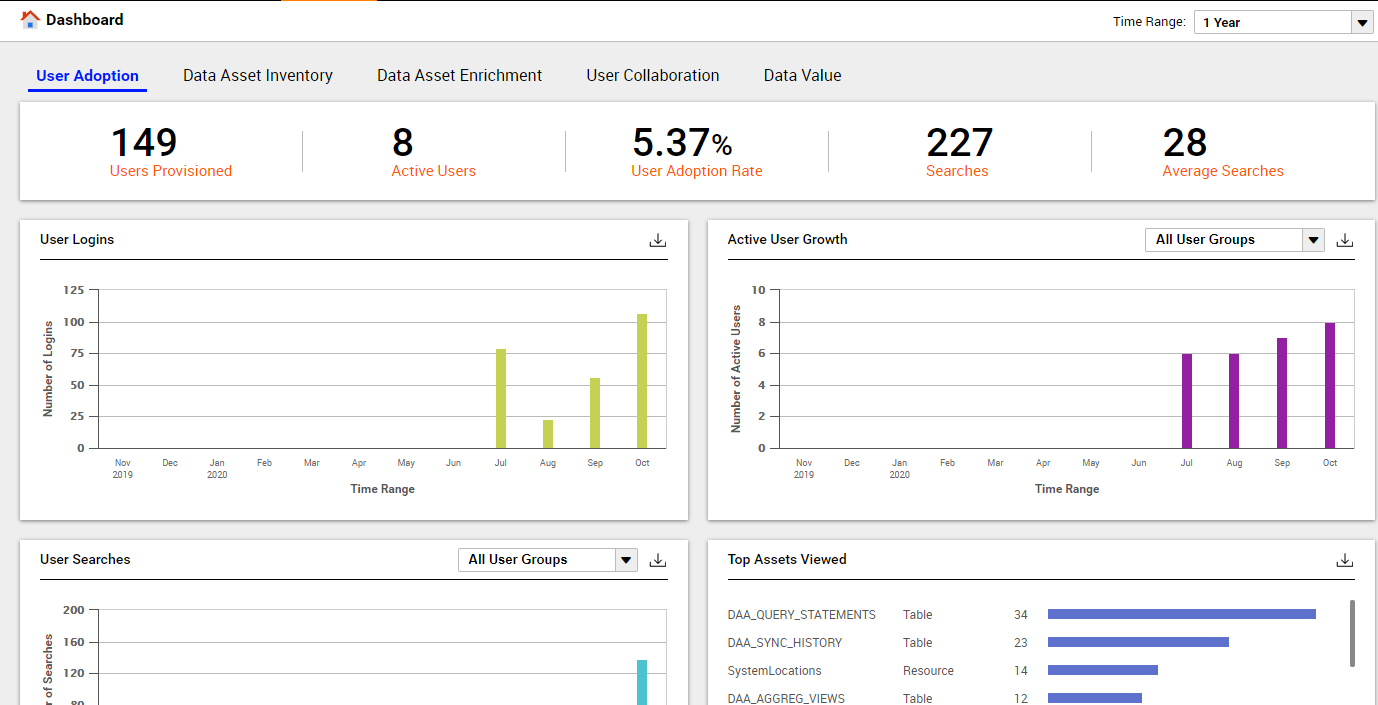Click the 5.37% User Adoption Rate metric

pos(697,152)
